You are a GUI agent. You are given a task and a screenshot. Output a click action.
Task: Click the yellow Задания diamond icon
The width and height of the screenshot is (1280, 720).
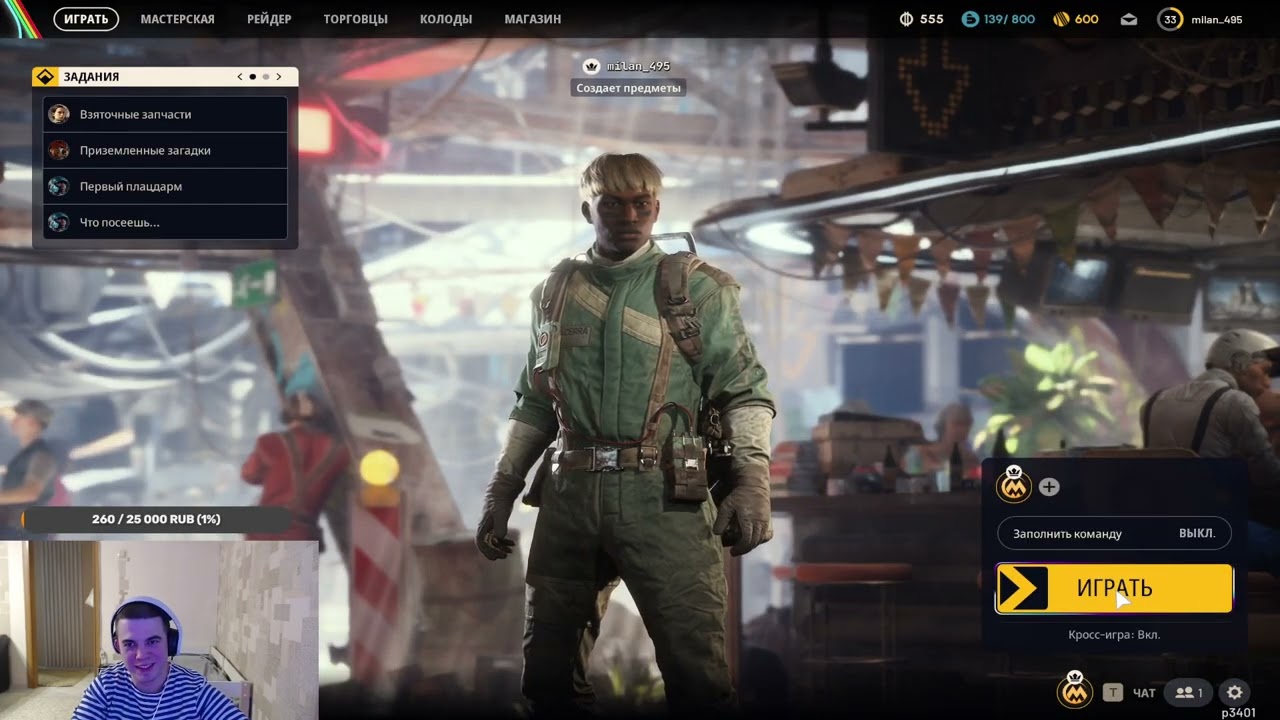[46, 77]
